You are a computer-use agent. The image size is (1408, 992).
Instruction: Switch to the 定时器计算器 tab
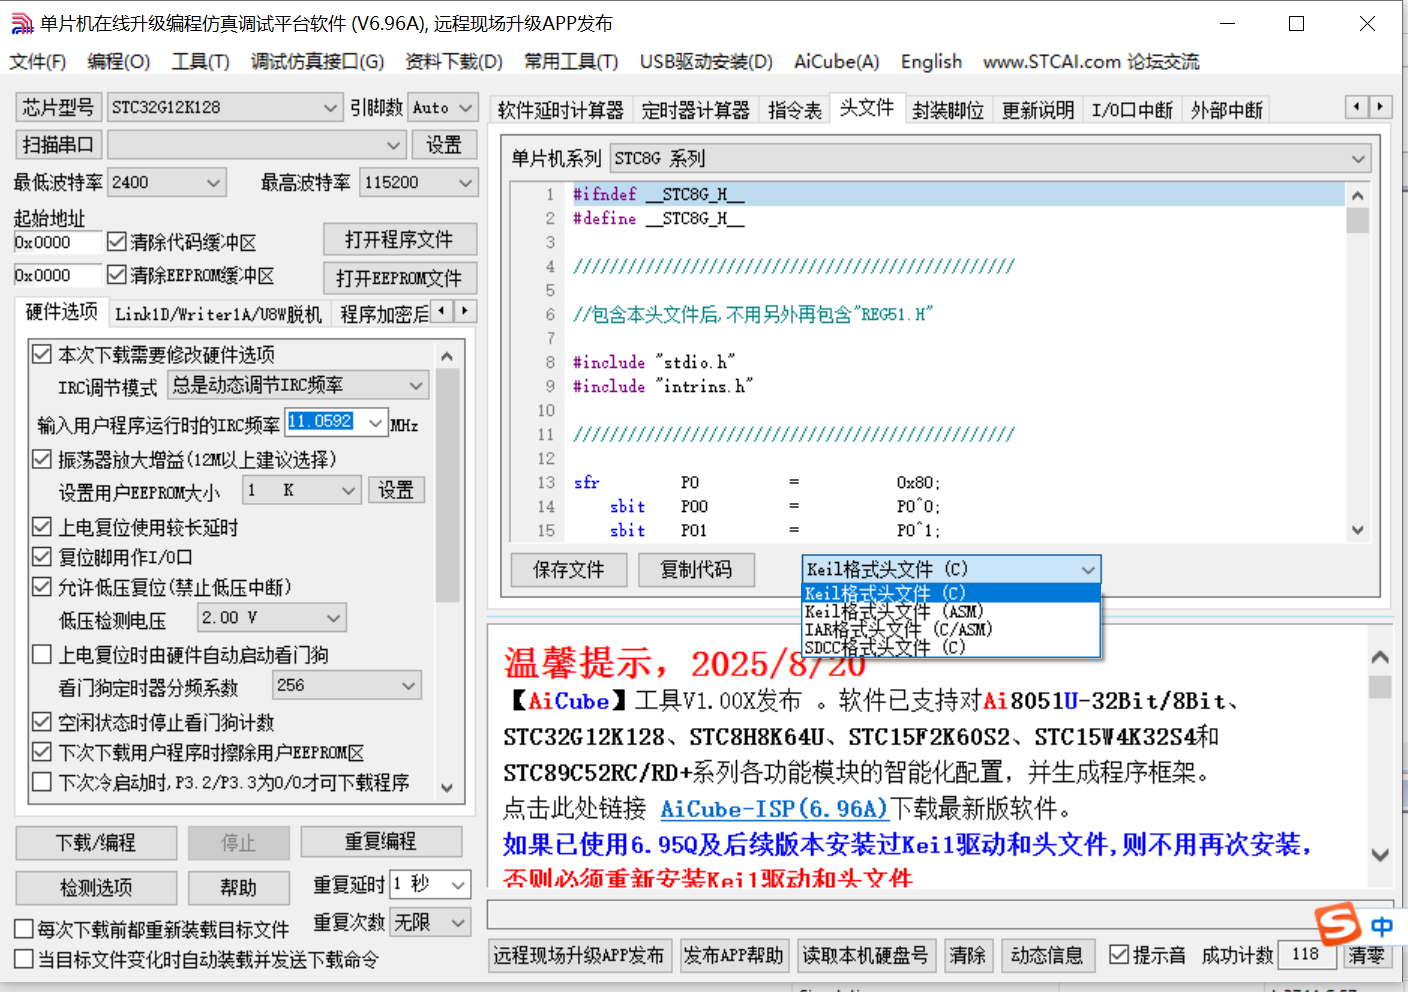(696, 110)
